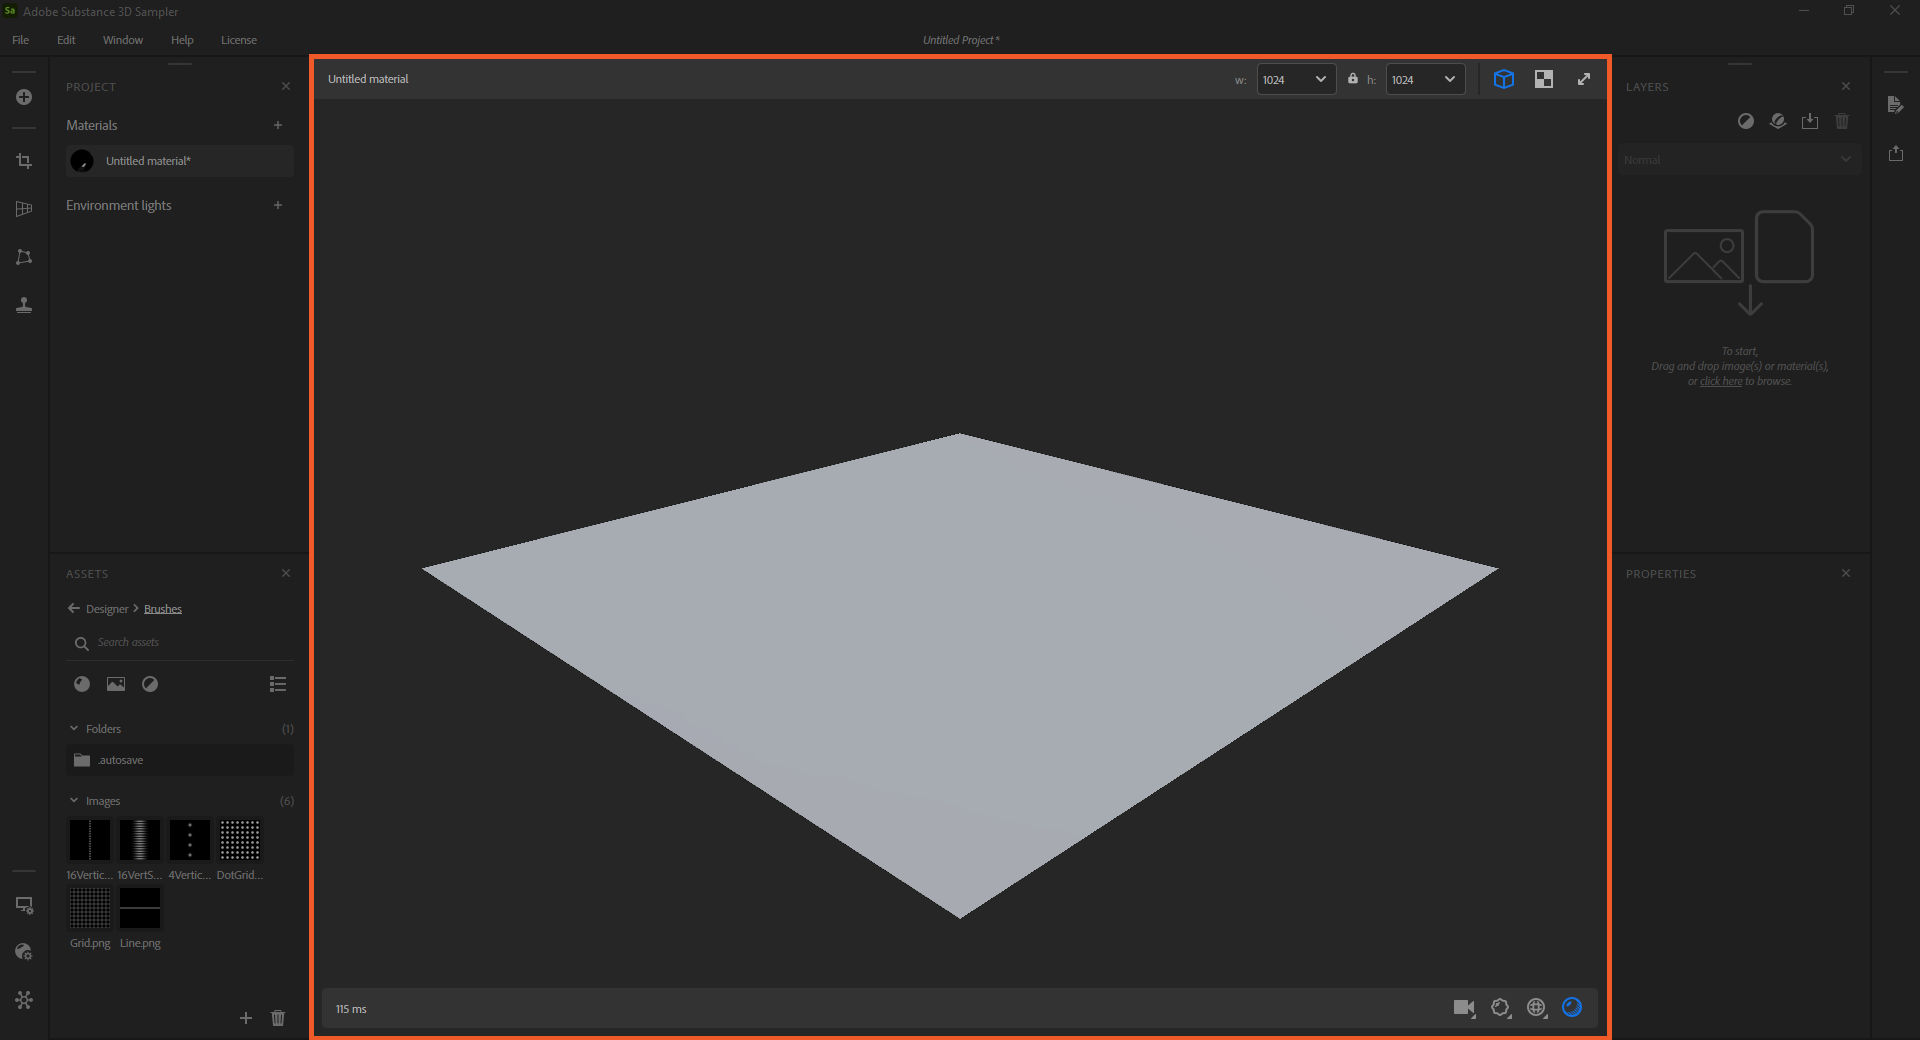The height and width of the screenshot is (1040, 1920).
Task: Select the 'Untitled material*' entry in Project
Action: [180, 161]
